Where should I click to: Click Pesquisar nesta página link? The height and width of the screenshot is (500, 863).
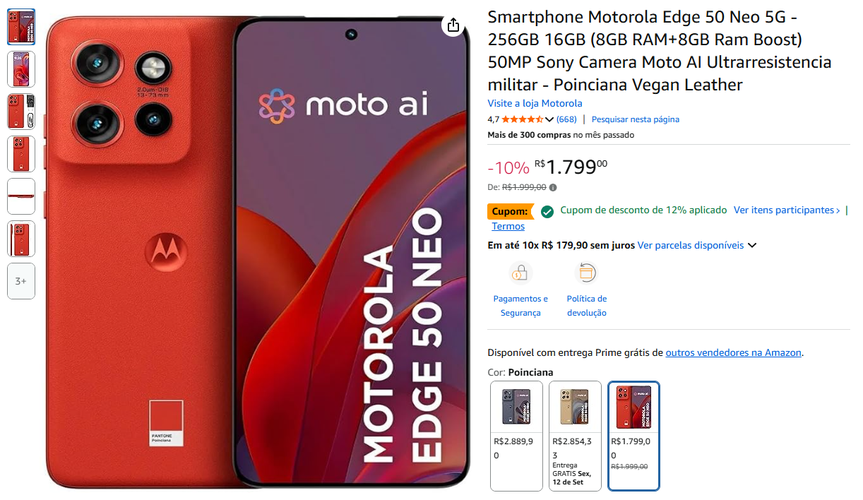pyautogui.click(x=635, y=119)
